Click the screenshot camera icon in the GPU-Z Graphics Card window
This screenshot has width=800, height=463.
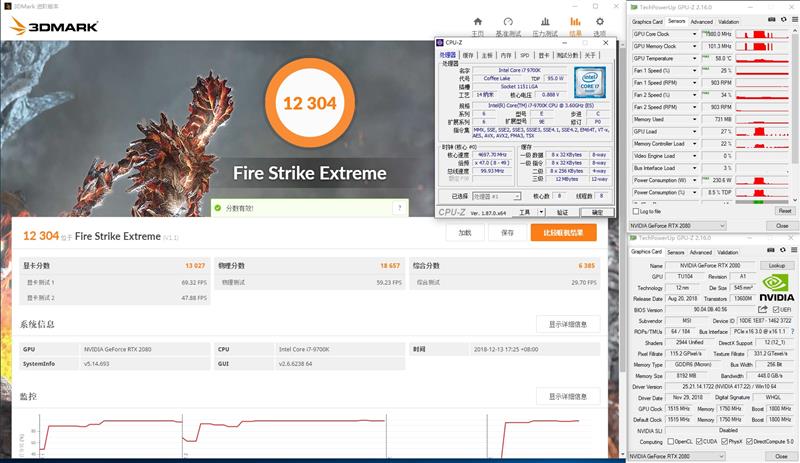771,250
